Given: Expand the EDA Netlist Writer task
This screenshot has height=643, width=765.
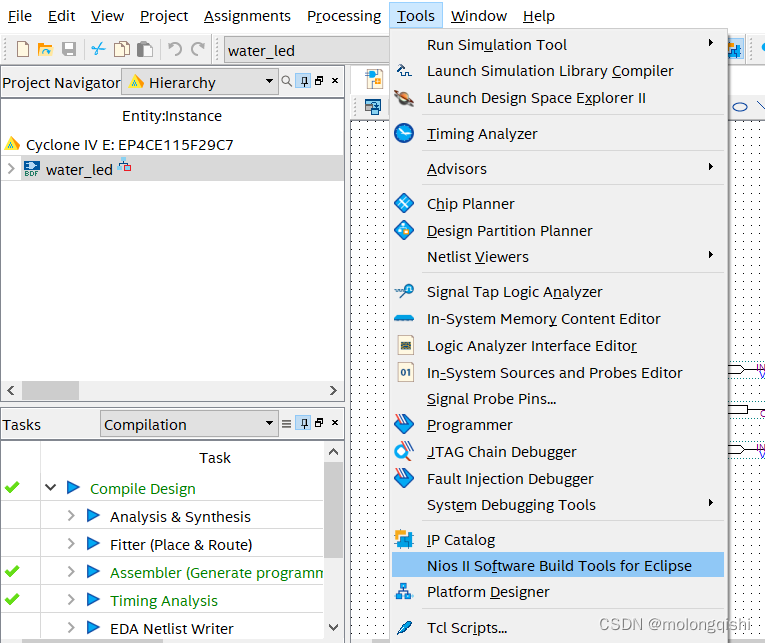Looking at the screenshot, I should [71, 627].
